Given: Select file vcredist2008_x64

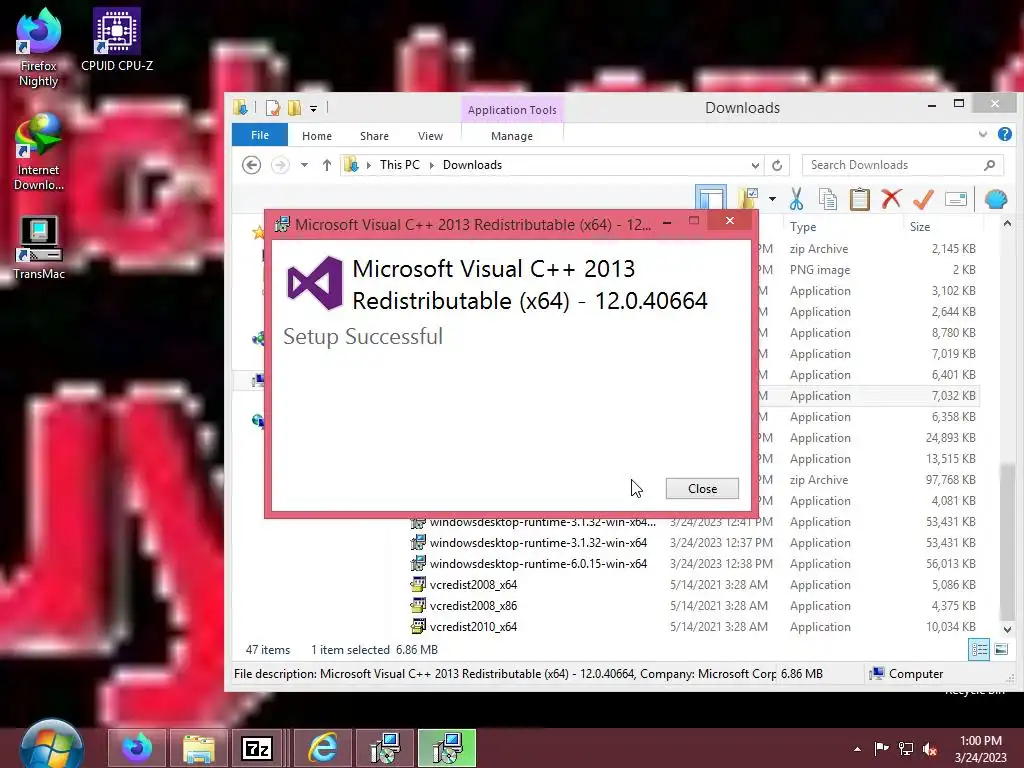Looking at the screenshot, I should (473, 584).
